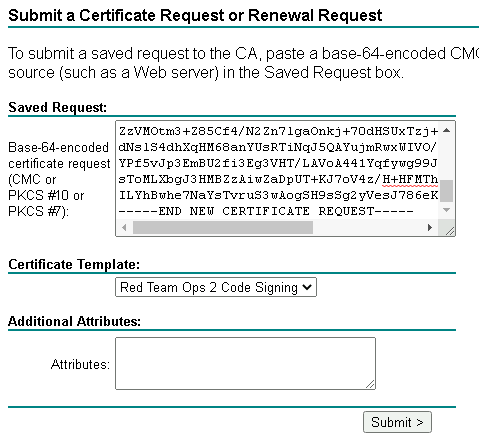Image resolution: width=479 pixels, height=442 pixels.
Task: Click the line starting with dNslS4dhXq
Action: point(277,147)
